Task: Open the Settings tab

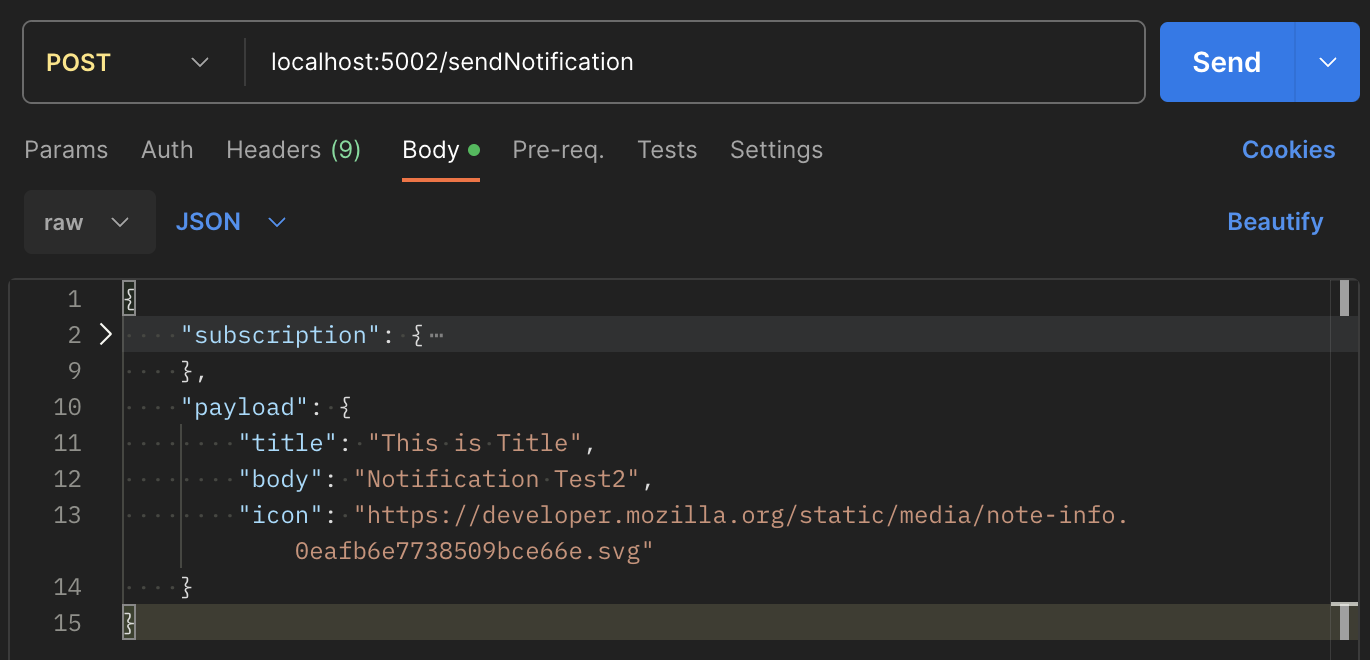Action: coord(776,150)
